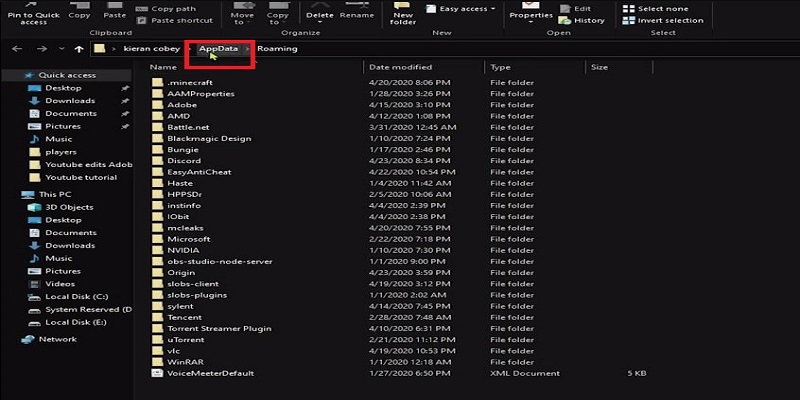Open the Copy to dropdown
The width and height of the screenshot is (800, 400).
click(x=278, y=13)
